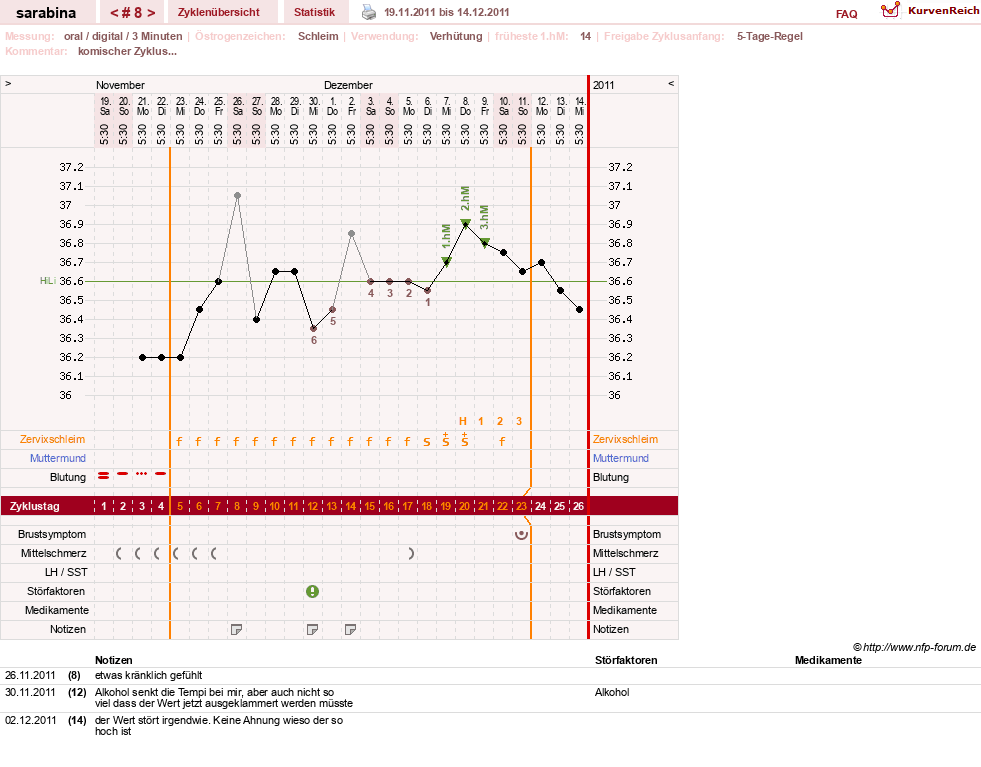Viewport: 981px width, 767px height.
Task: Click the HLi baseline label
Action: 48,281
